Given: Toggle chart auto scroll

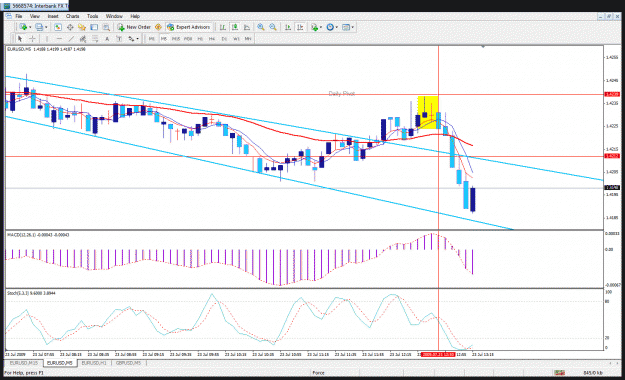Looking at the screenshot, I should click(x=288, y=27).
